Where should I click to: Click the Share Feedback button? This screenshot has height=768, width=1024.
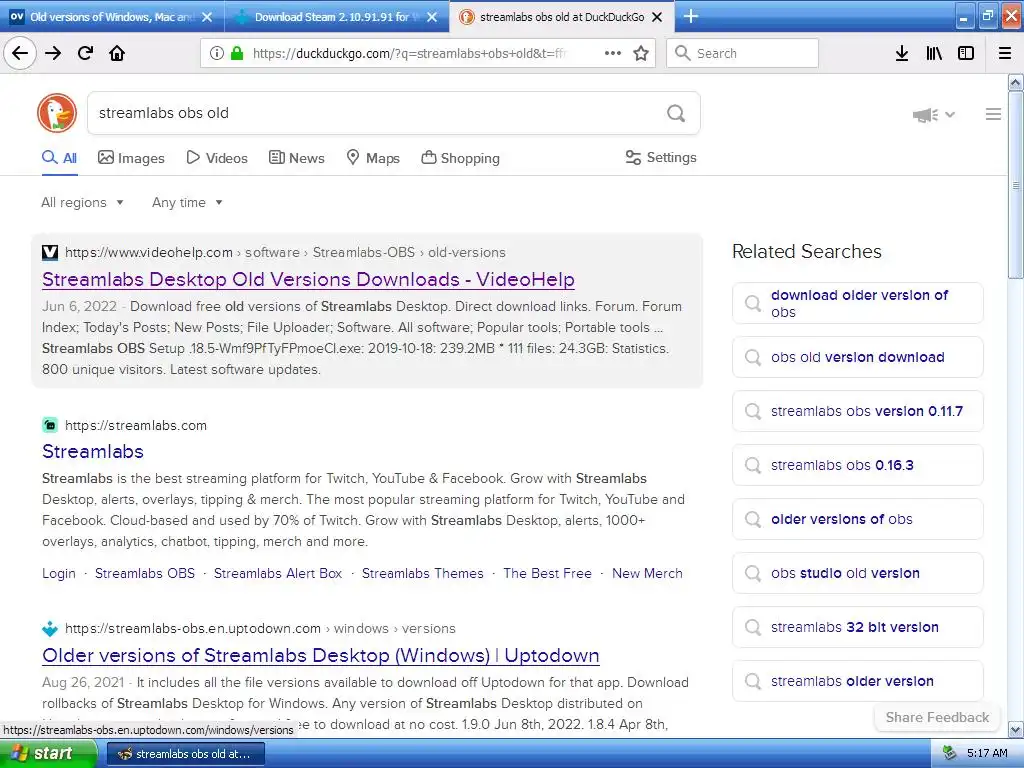pyautogui.click(x=937, y=717)
